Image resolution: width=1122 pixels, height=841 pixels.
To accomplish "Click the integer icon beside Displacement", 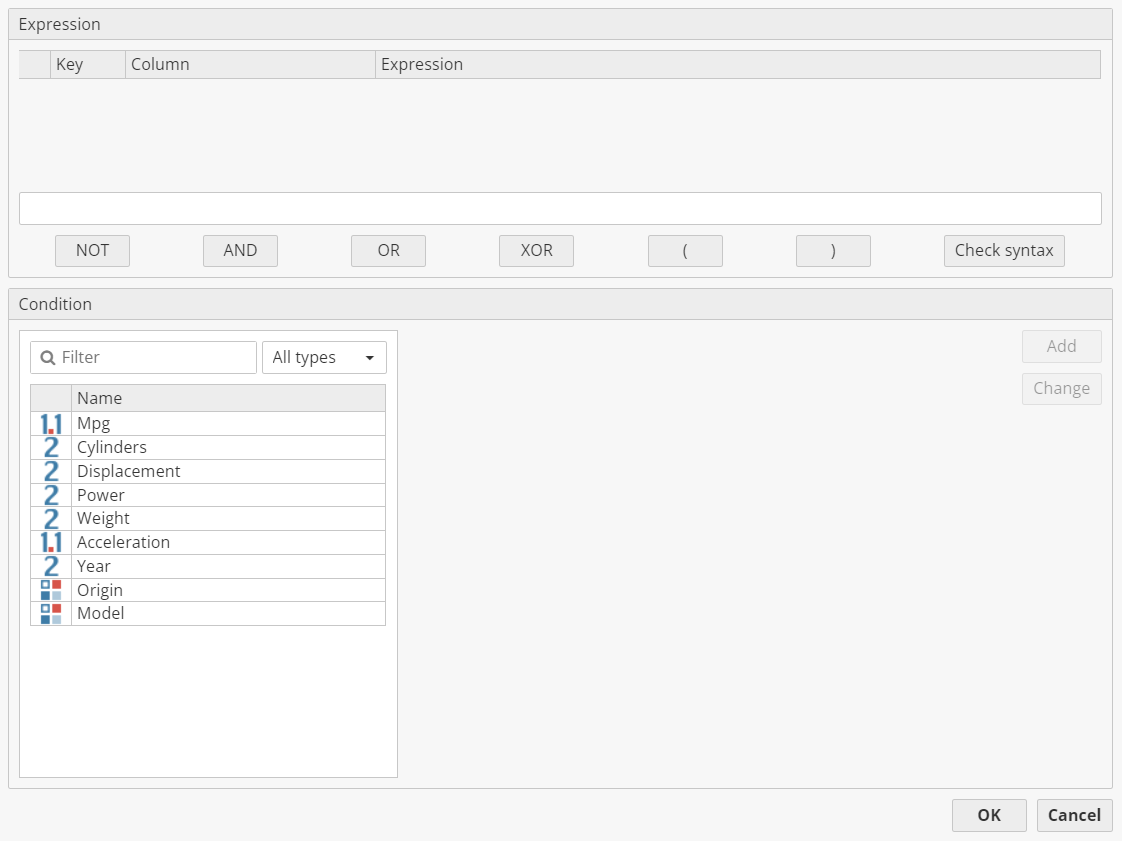I will click(51, 471).
